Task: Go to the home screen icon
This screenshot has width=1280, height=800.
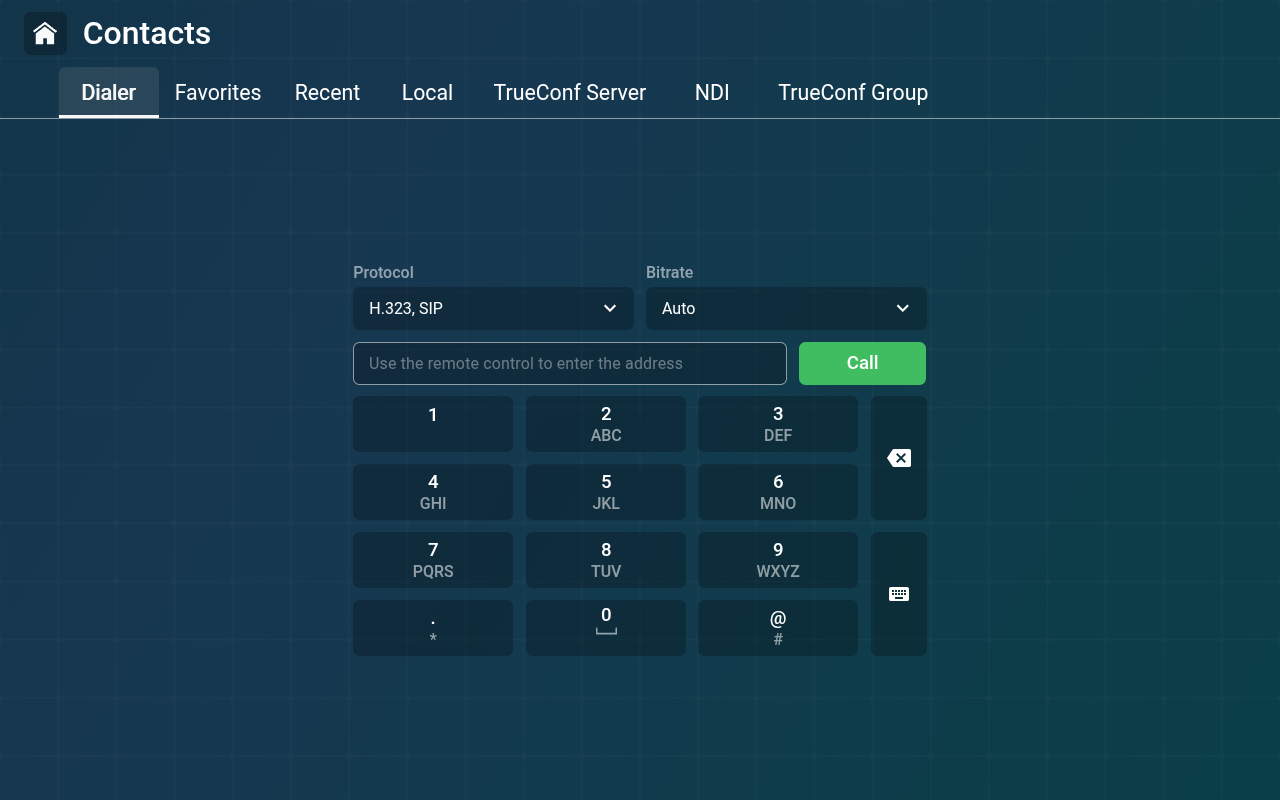Action: coord(45,34)
